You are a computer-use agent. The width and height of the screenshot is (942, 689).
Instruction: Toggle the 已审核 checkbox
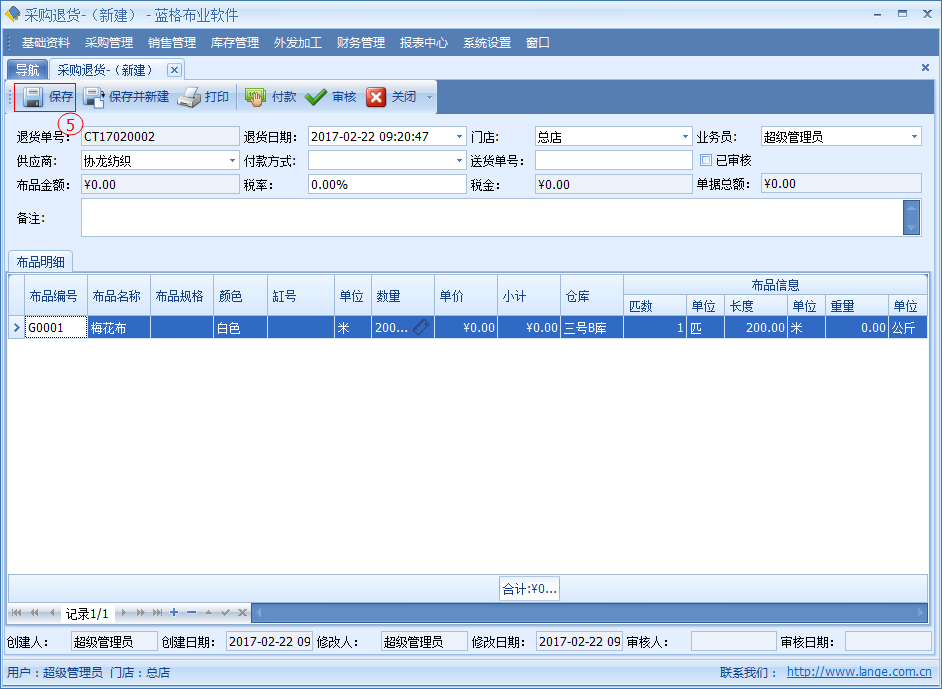706,160
